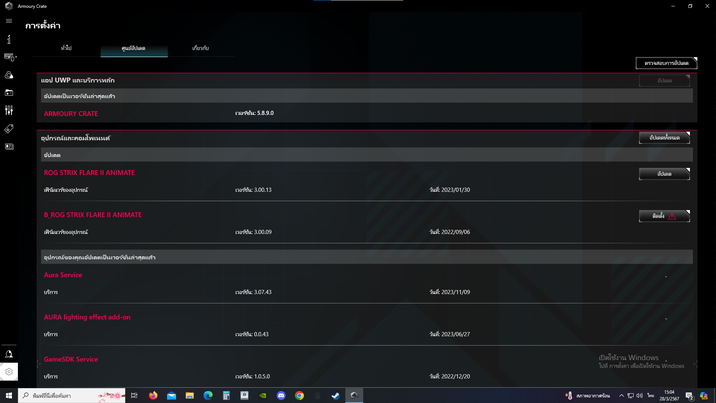
Task: Open the weather widget on taskbar
Action: 589,396
